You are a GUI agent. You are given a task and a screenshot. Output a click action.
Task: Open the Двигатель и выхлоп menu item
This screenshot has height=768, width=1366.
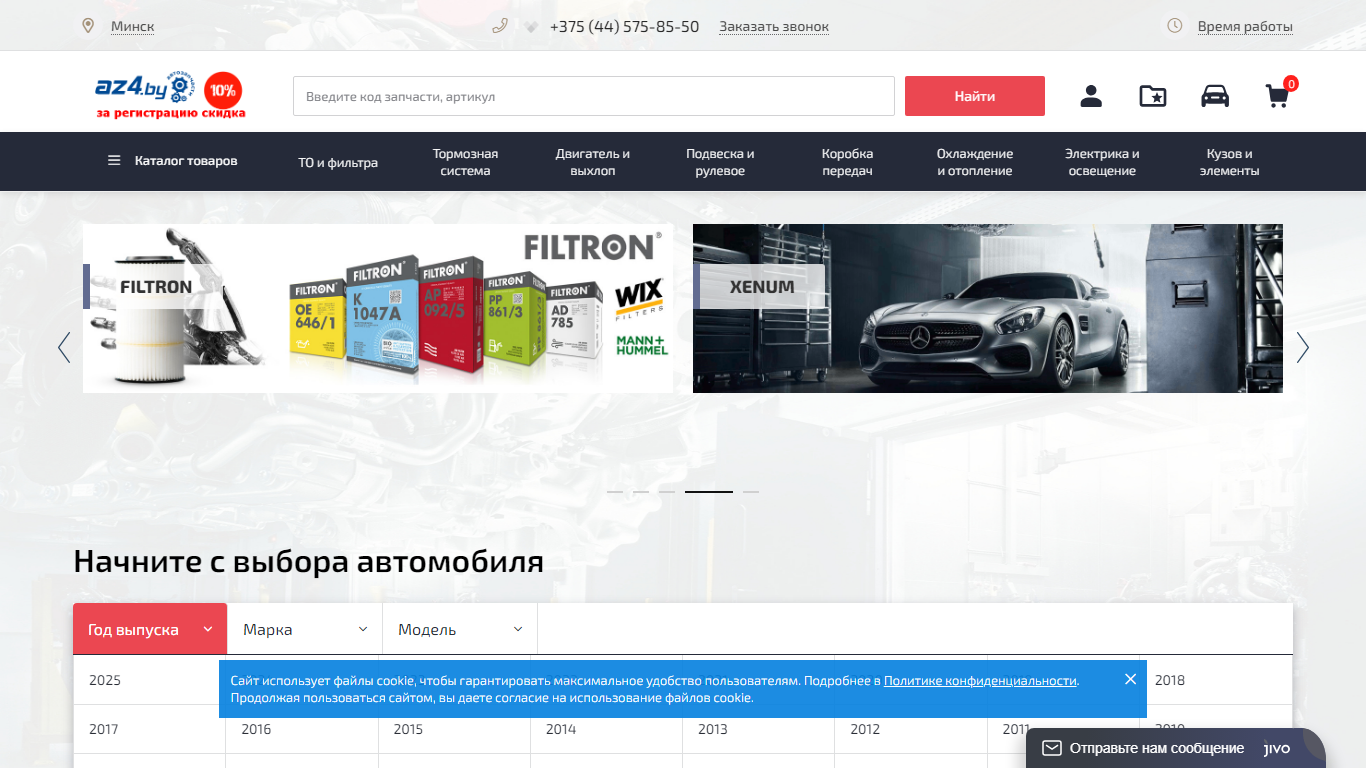(x=593, y=162)
